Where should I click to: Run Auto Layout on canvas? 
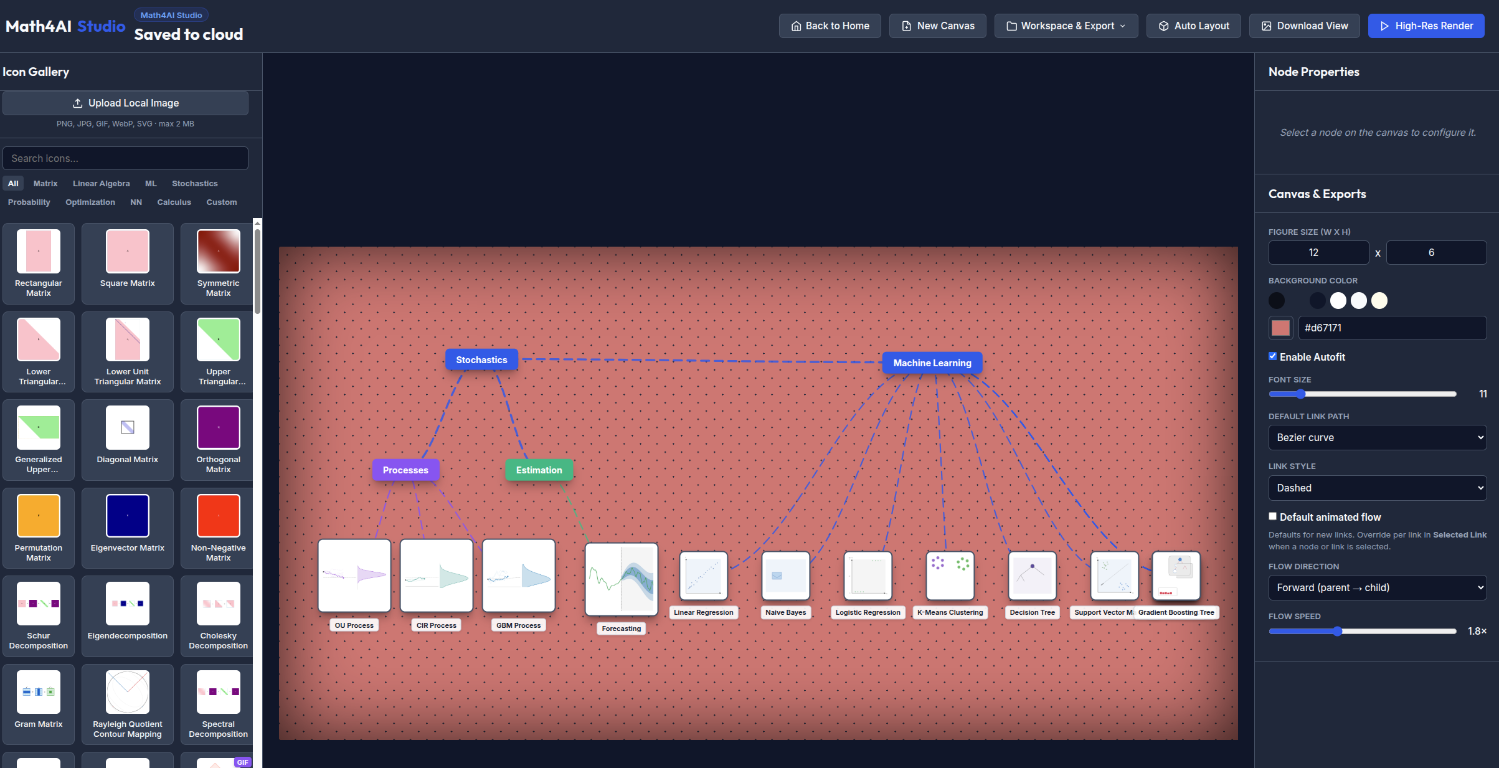coord(1194,26)
